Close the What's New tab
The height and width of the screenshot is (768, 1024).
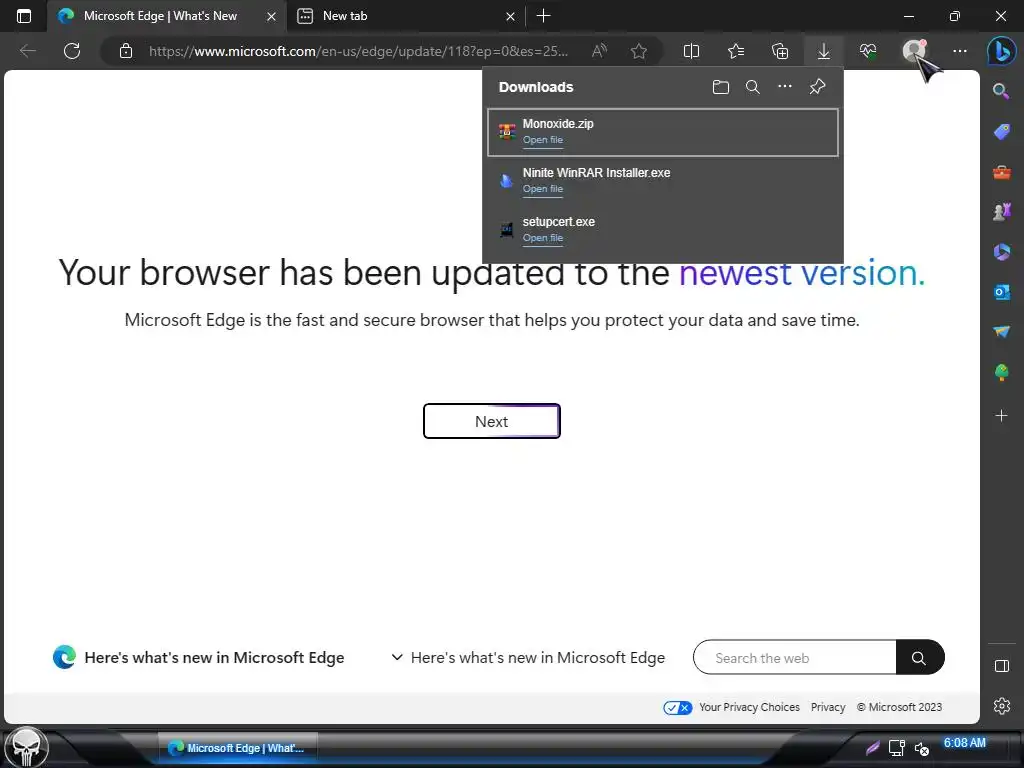click(x=271, y=16)
